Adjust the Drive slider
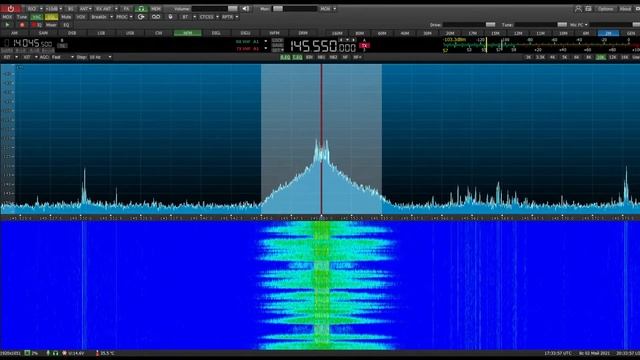This screenshot has height=360, width=640. coord(469,25)
